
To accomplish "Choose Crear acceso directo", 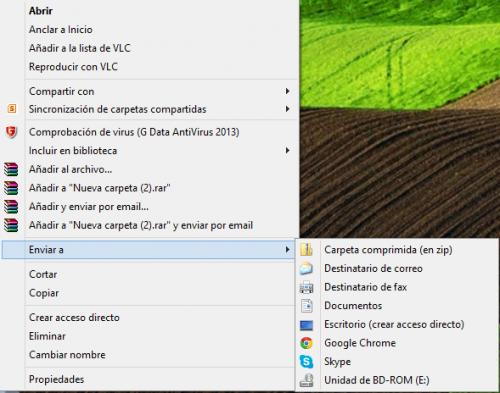I will point(74,317).
